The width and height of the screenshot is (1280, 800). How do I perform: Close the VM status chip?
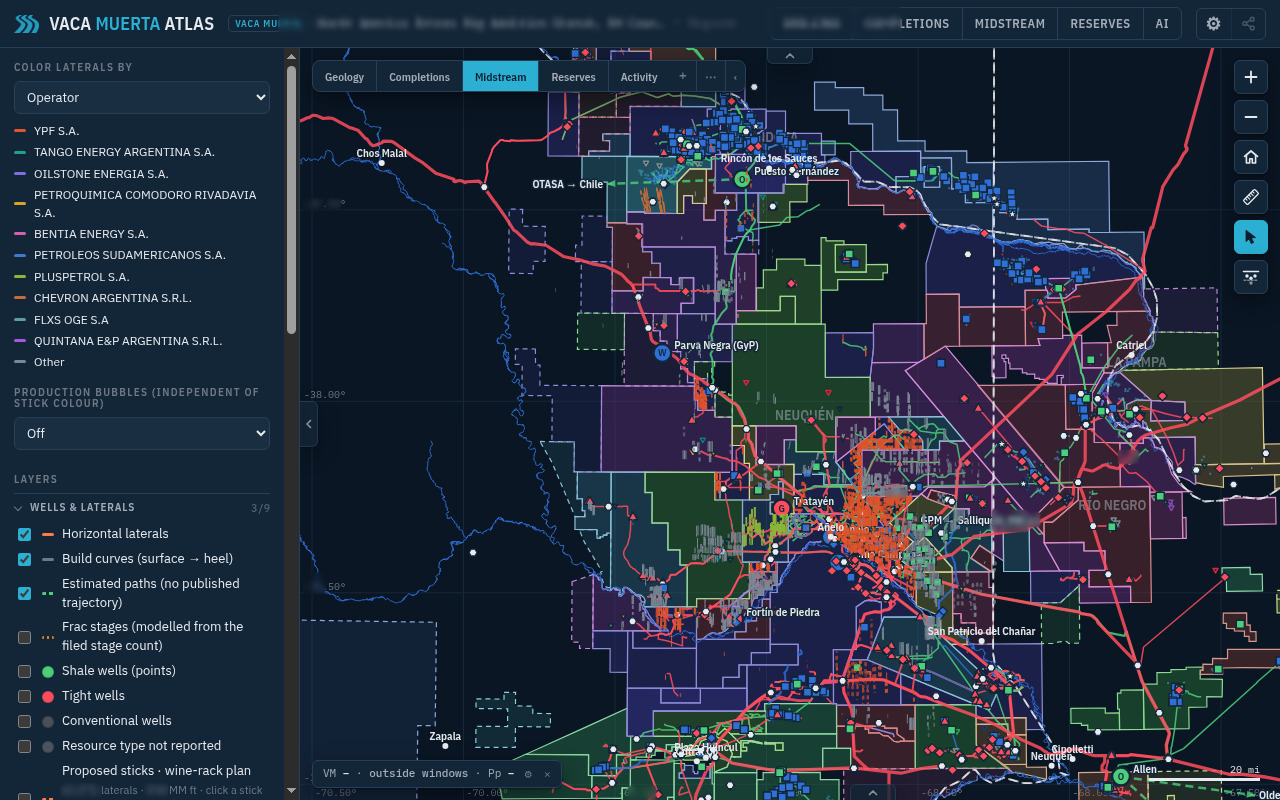click(547, 774)
